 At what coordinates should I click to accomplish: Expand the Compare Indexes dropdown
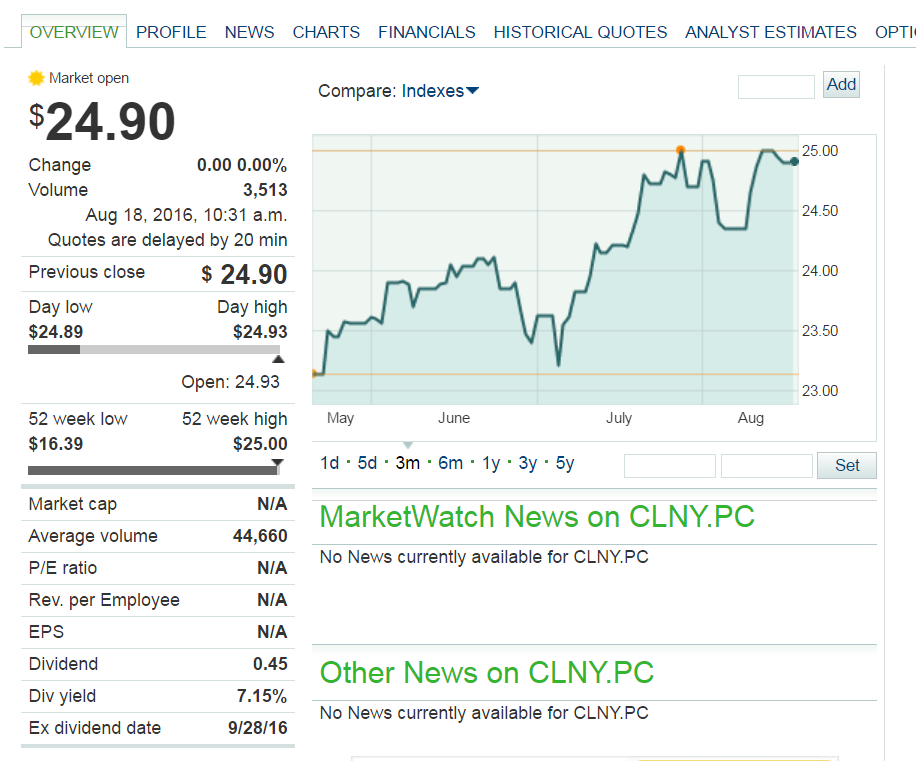click(x=441, y=91)
